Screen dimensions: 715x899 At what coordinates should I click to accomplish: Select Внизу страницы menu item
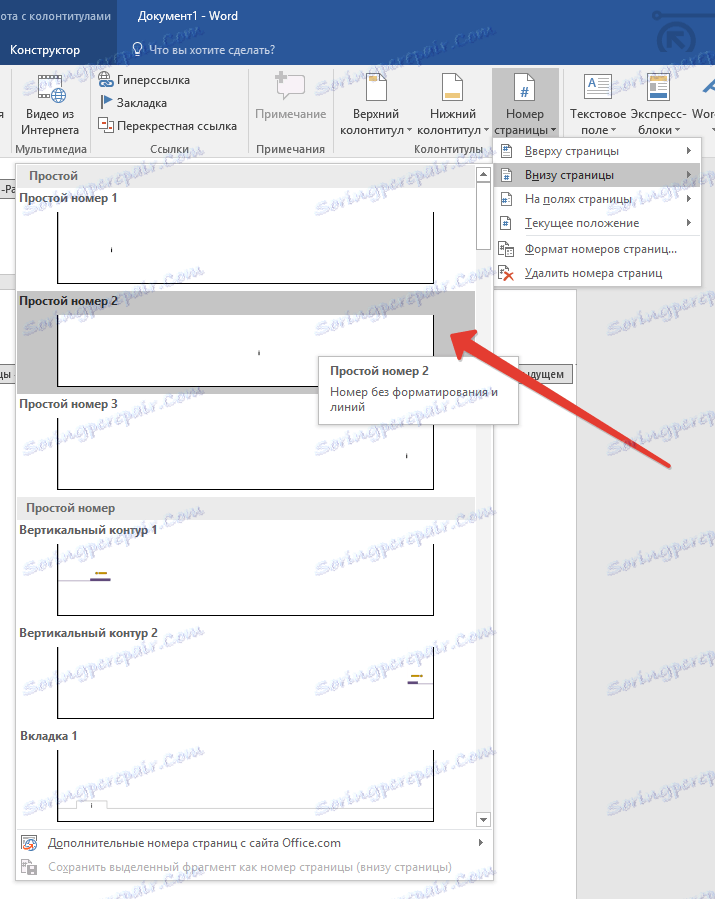[597, 175]
